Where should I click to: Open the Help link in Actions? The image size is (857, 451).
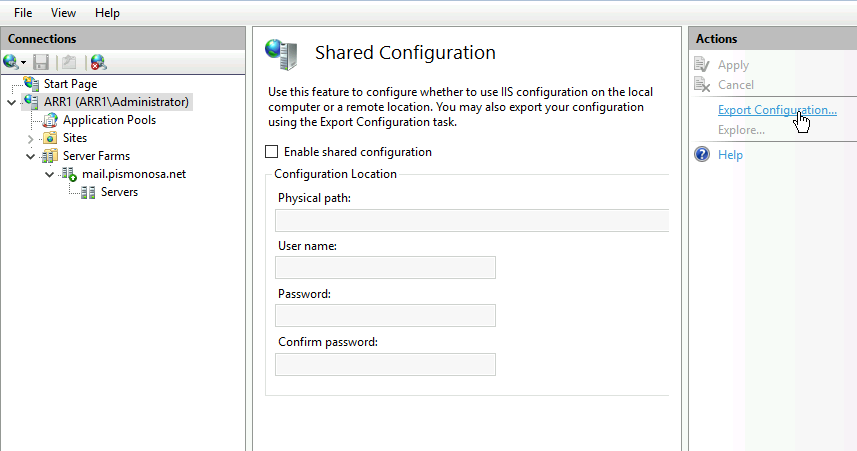pyautogui.click(x=730, y=155)
